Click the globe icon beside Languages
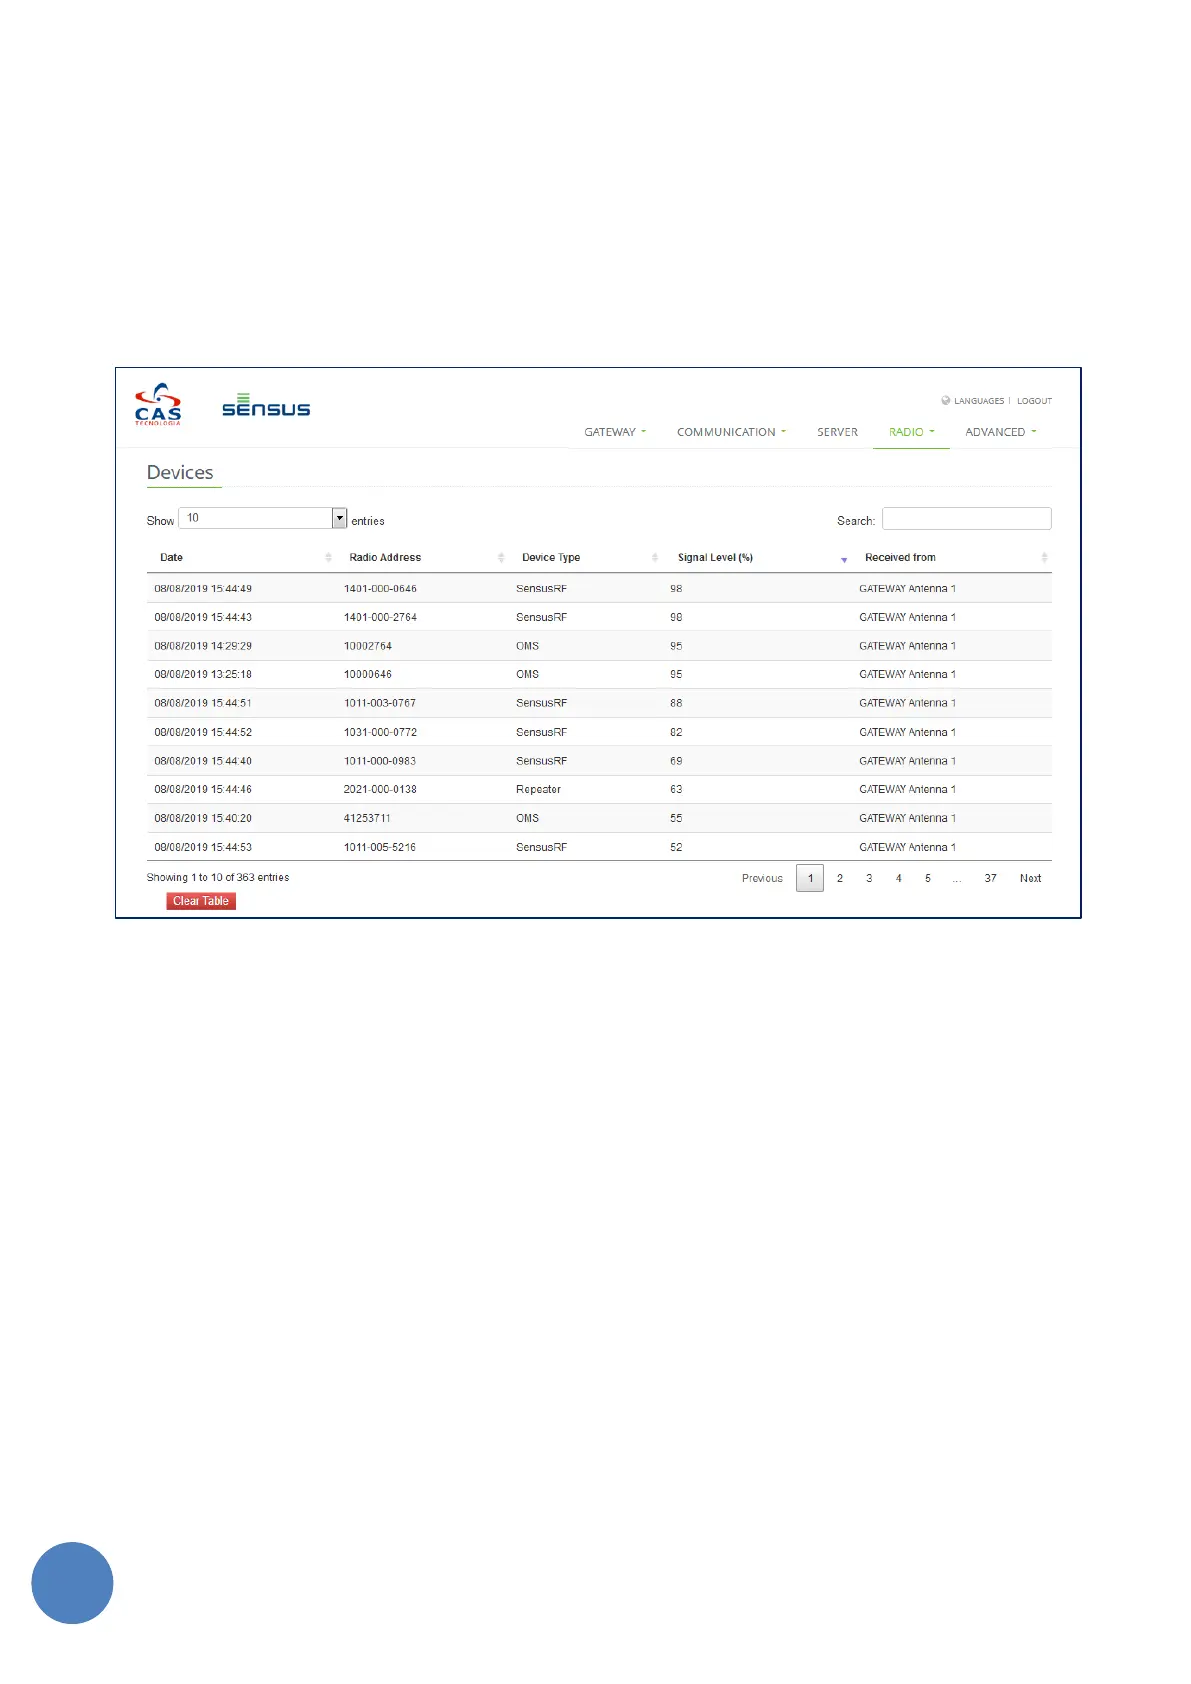The height and width of the screenshot is (1684, 1191). point(946,401)
